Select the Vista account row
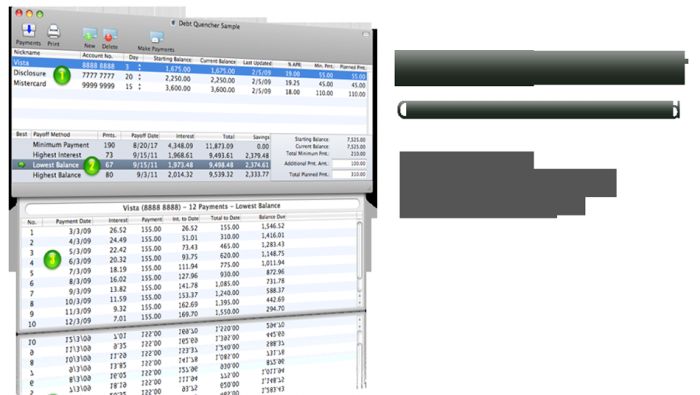Image resolution: width=700 pixels, height=395 pixels. coord(190,68)
